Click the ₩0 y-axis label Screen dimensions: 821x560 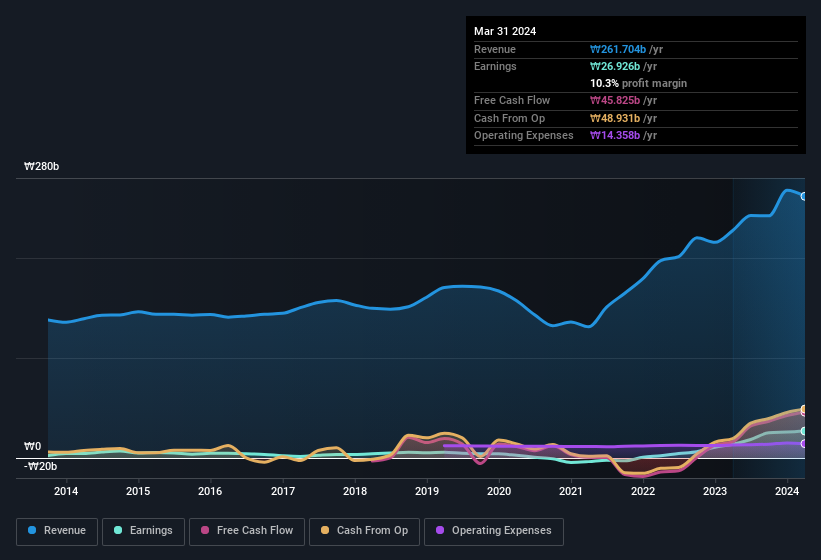(x=32, y=446)
